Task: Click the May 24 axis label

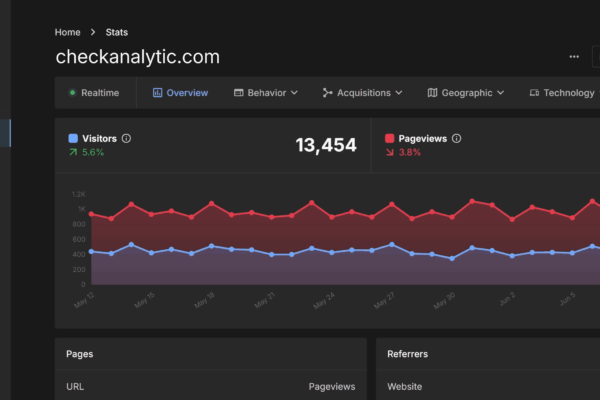Action: (324, 300)
